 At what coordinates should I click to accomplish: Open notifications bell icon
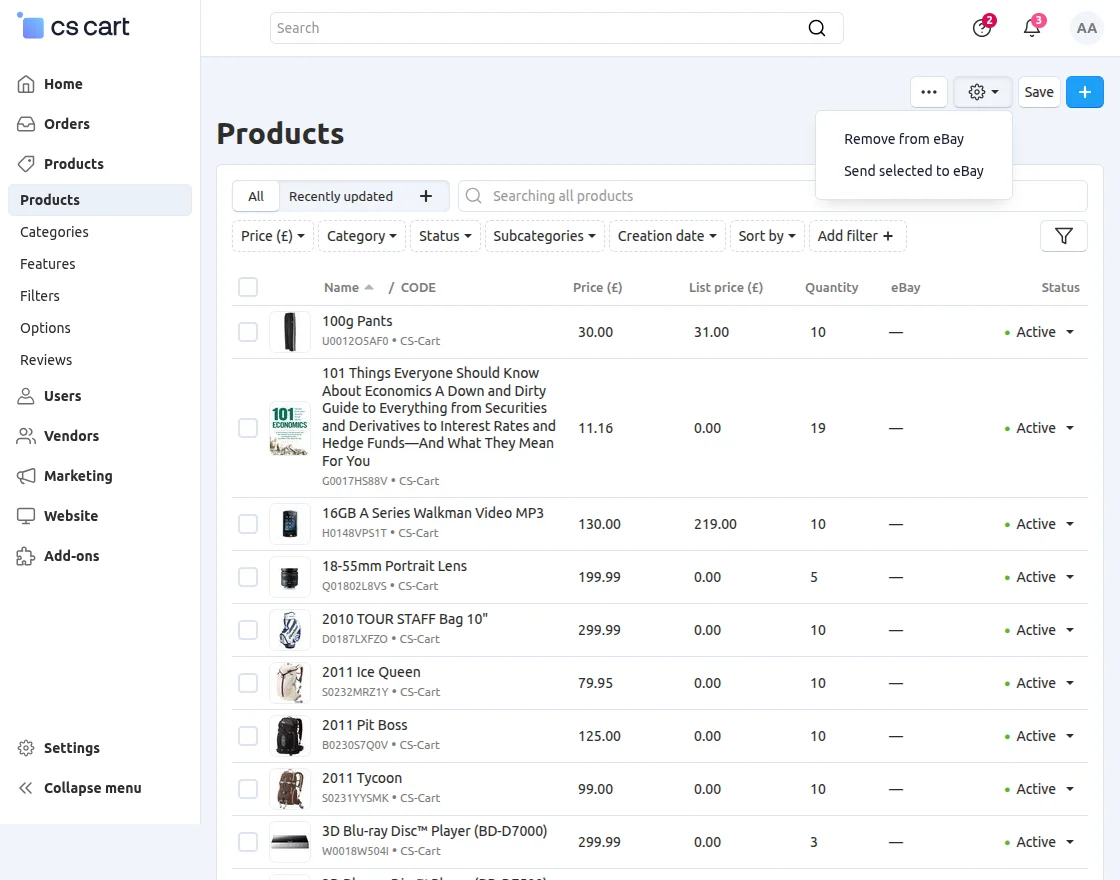[x=1032, y=28]
